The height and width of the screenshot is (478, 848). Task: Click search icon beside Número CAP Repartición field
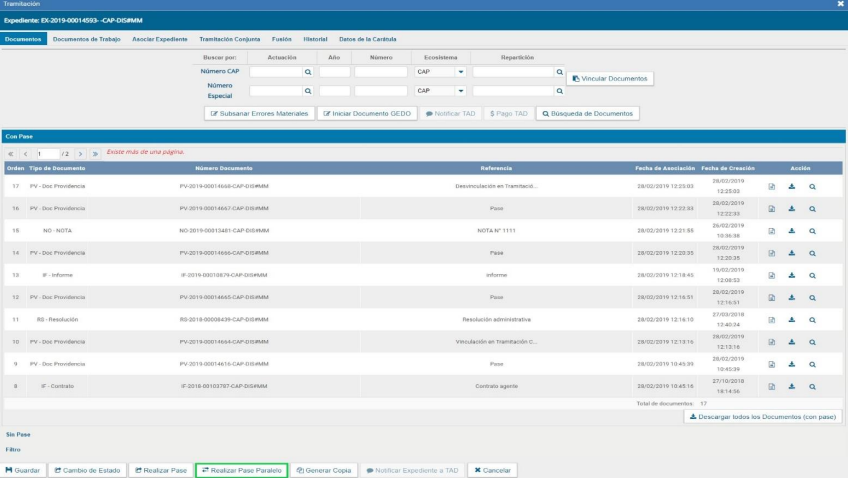click(559, 72)
